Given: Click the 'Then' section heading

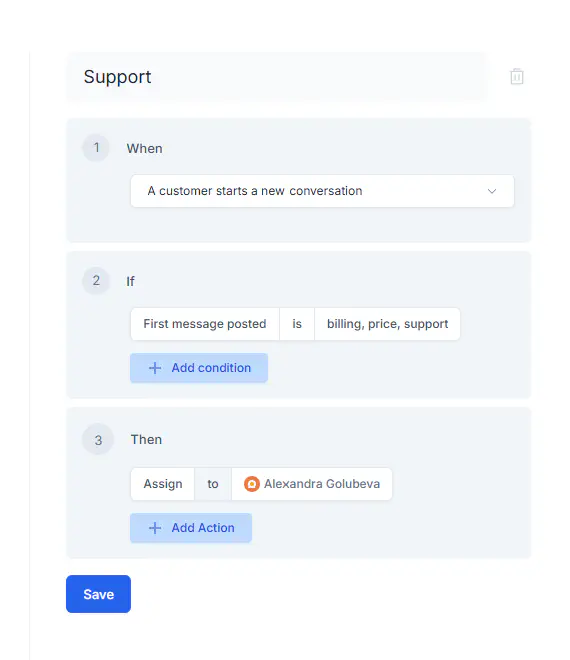Looking at the screenshot, I should tap(146, 439).
